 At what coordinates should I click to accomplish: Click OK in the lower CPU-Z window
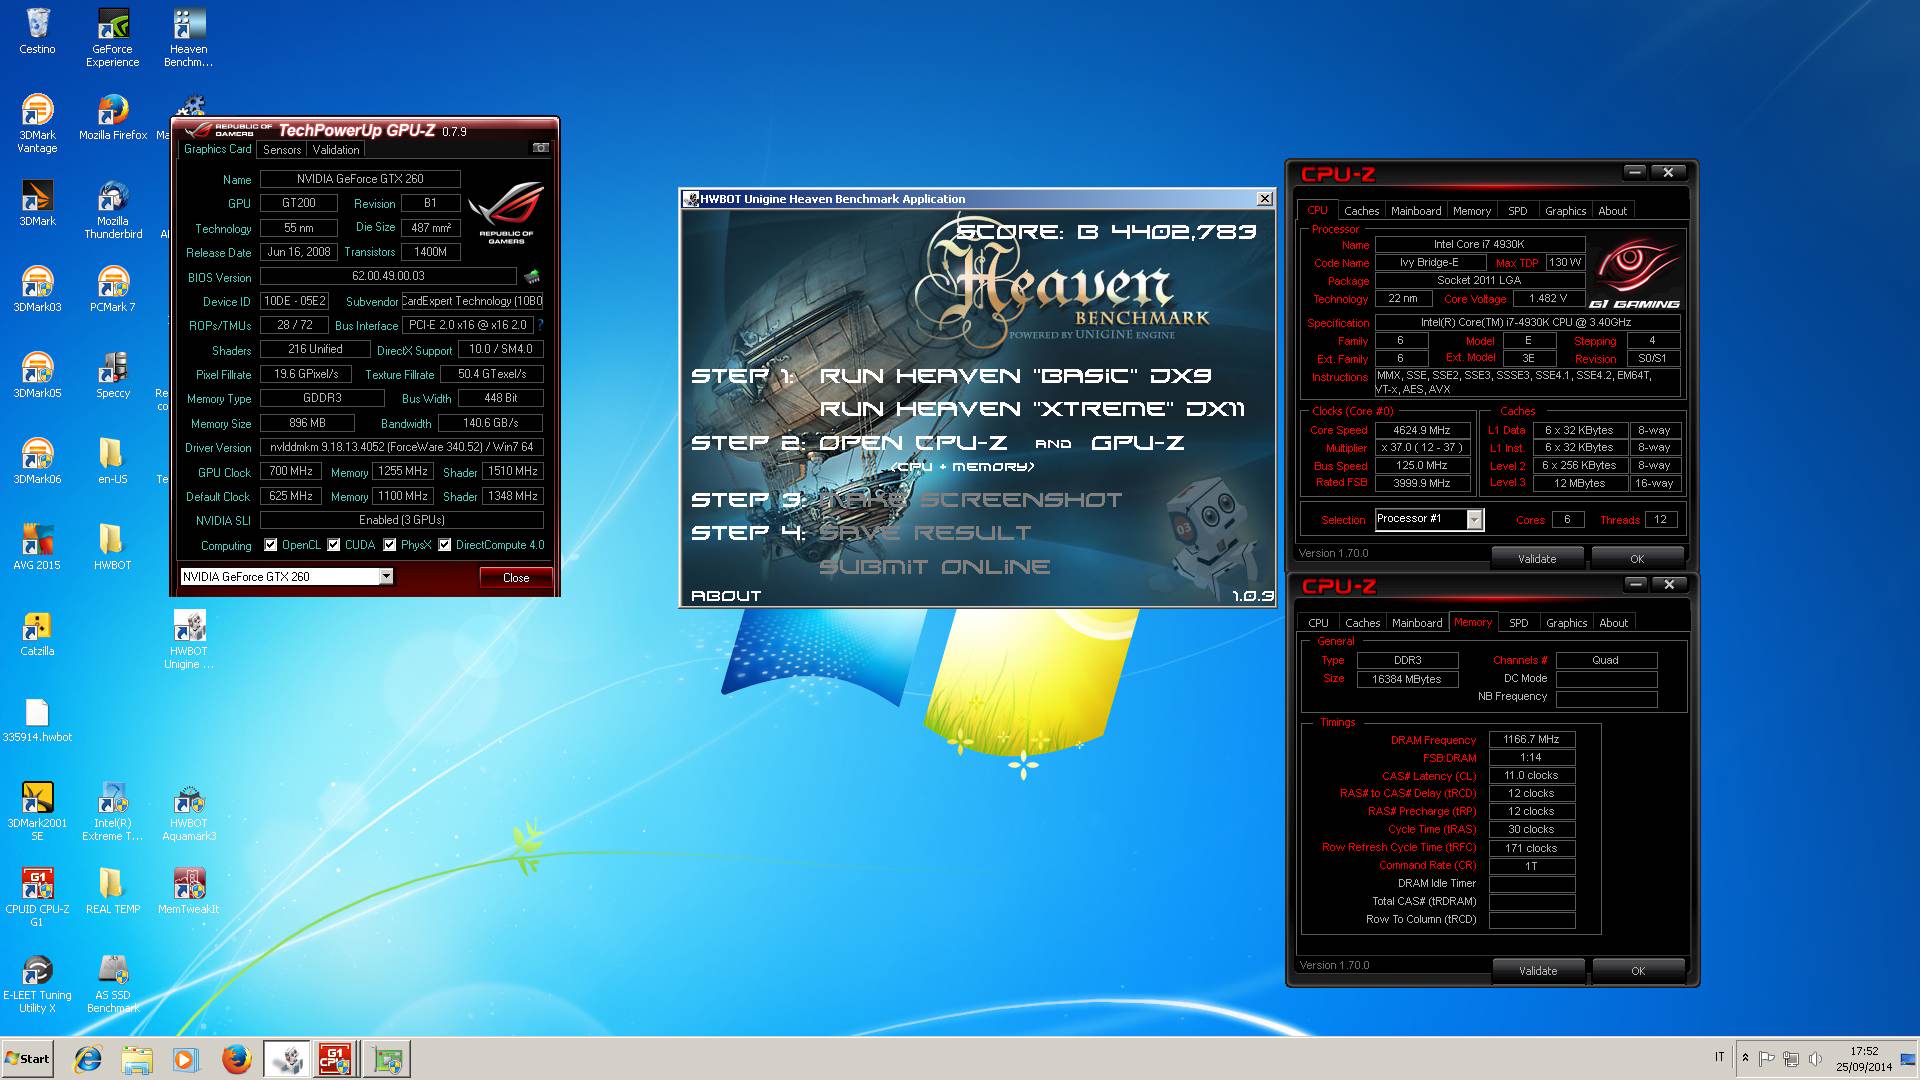tap(1638, 971)
